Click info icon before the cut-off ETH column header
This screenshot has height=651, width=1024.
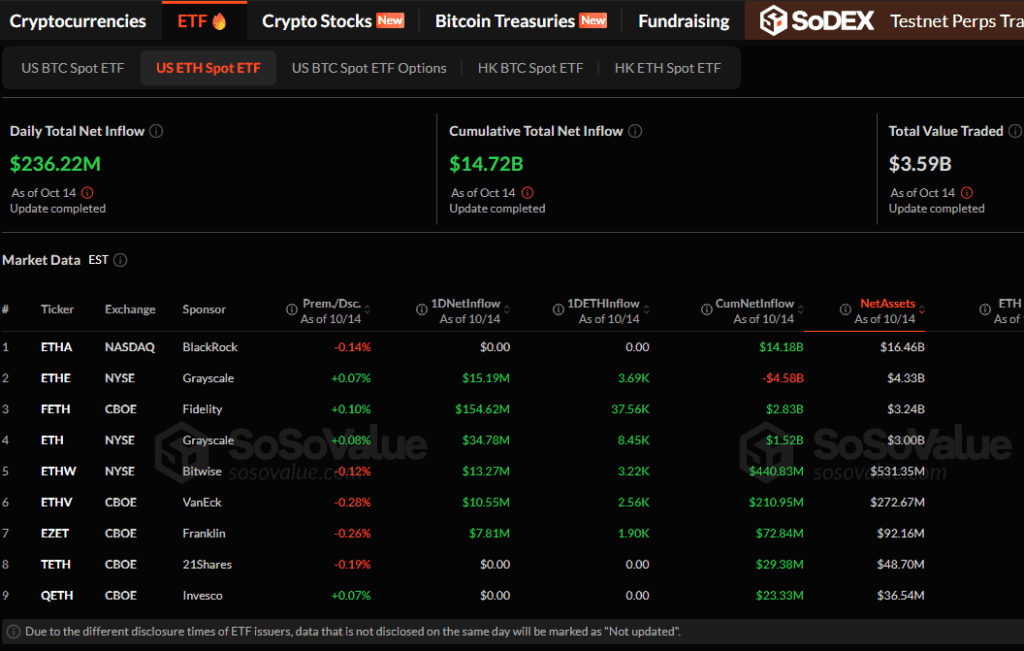pos(984,310)
